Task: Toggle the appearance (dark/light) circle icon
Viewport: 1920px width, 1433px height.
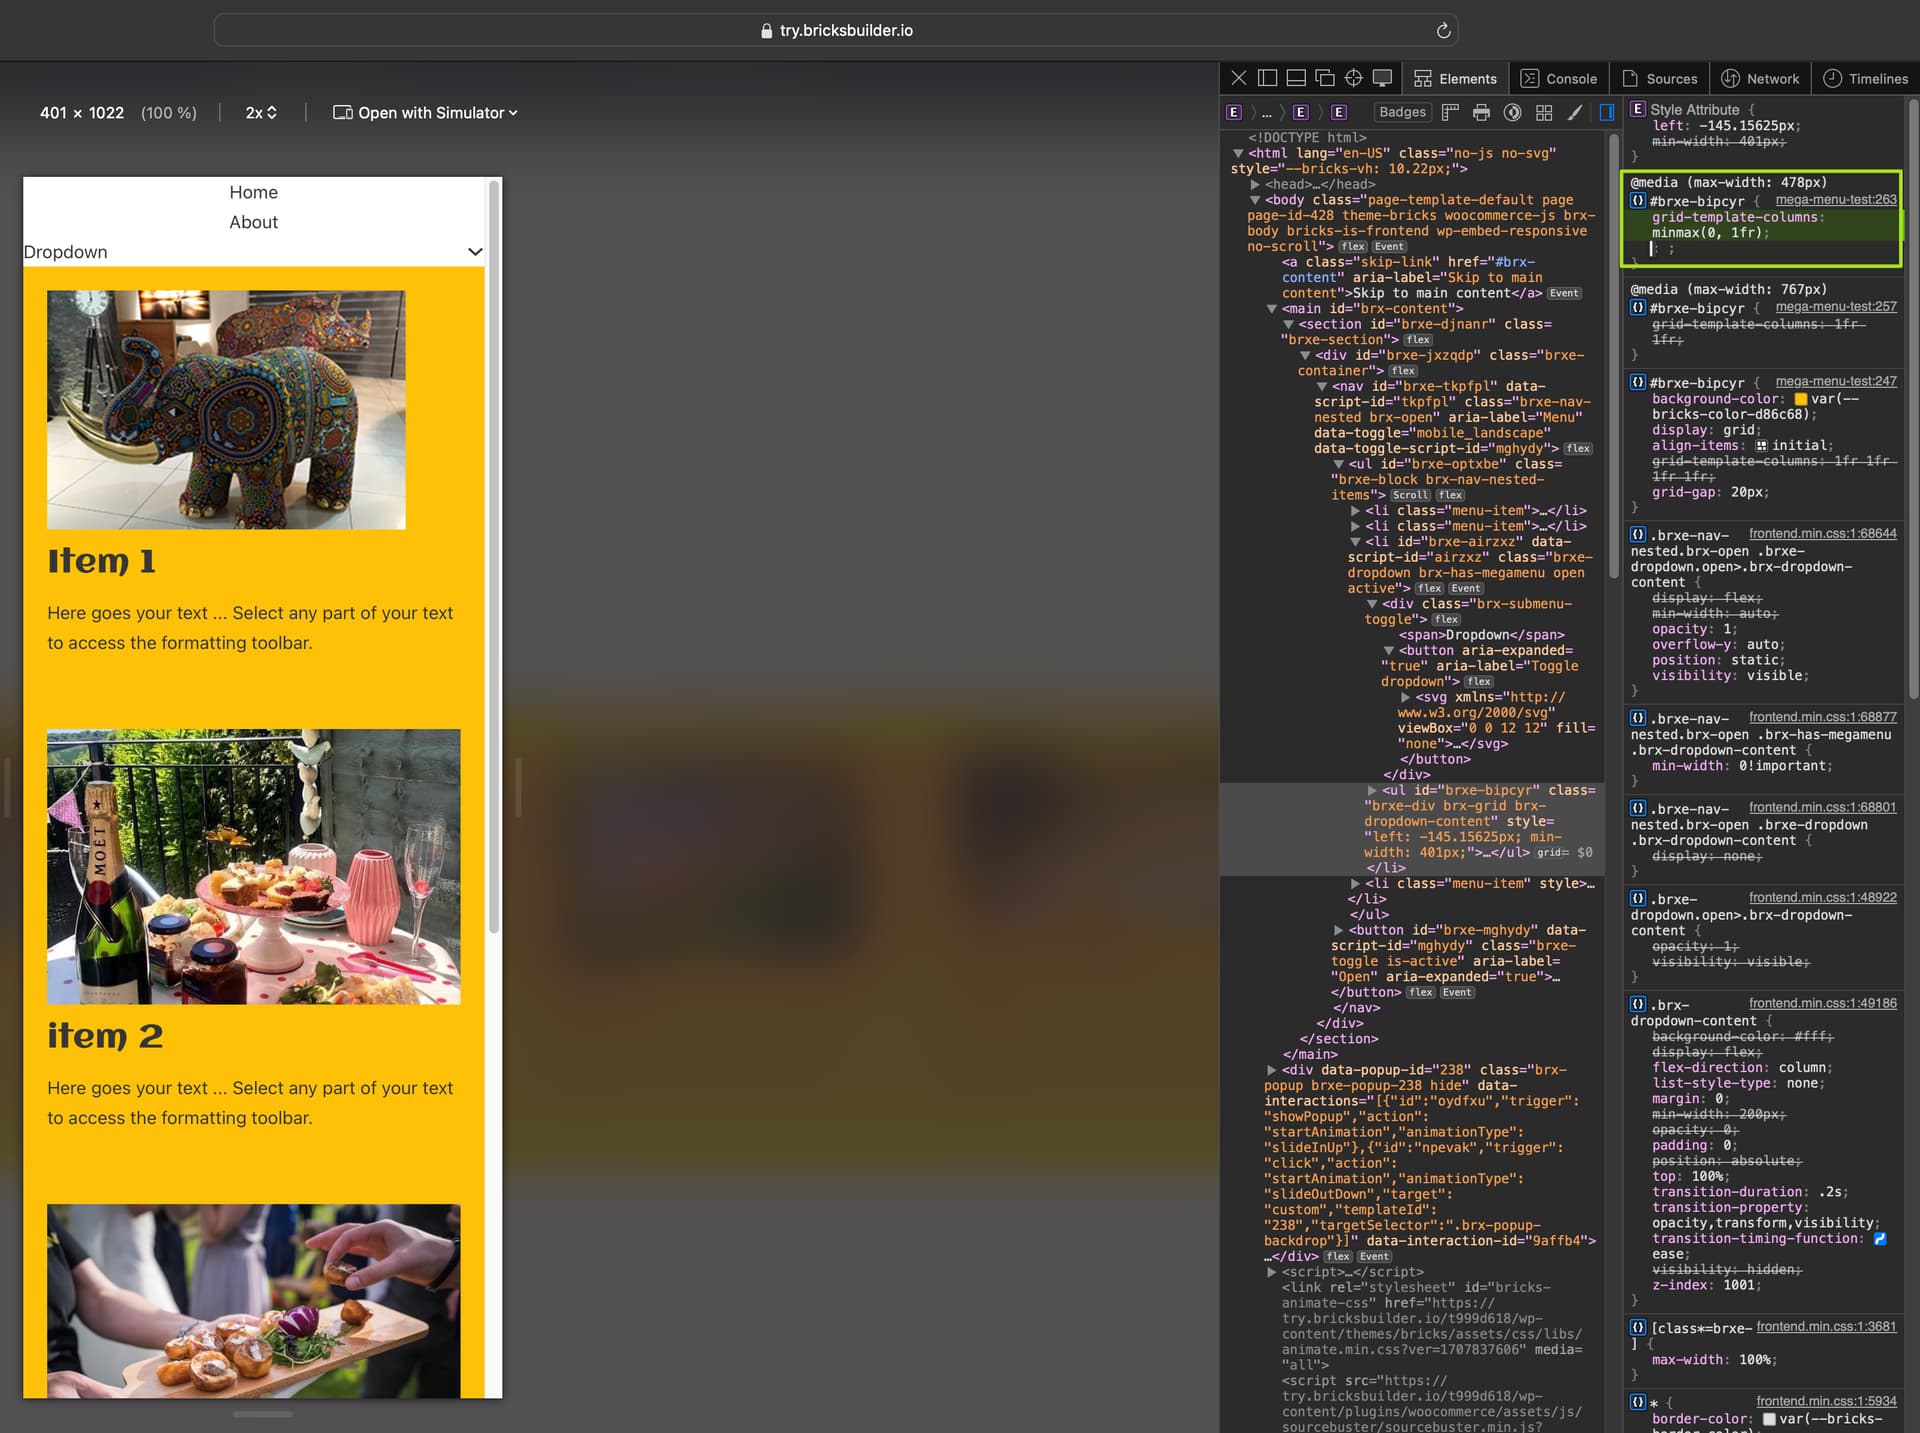Action: click(1512, 112)
